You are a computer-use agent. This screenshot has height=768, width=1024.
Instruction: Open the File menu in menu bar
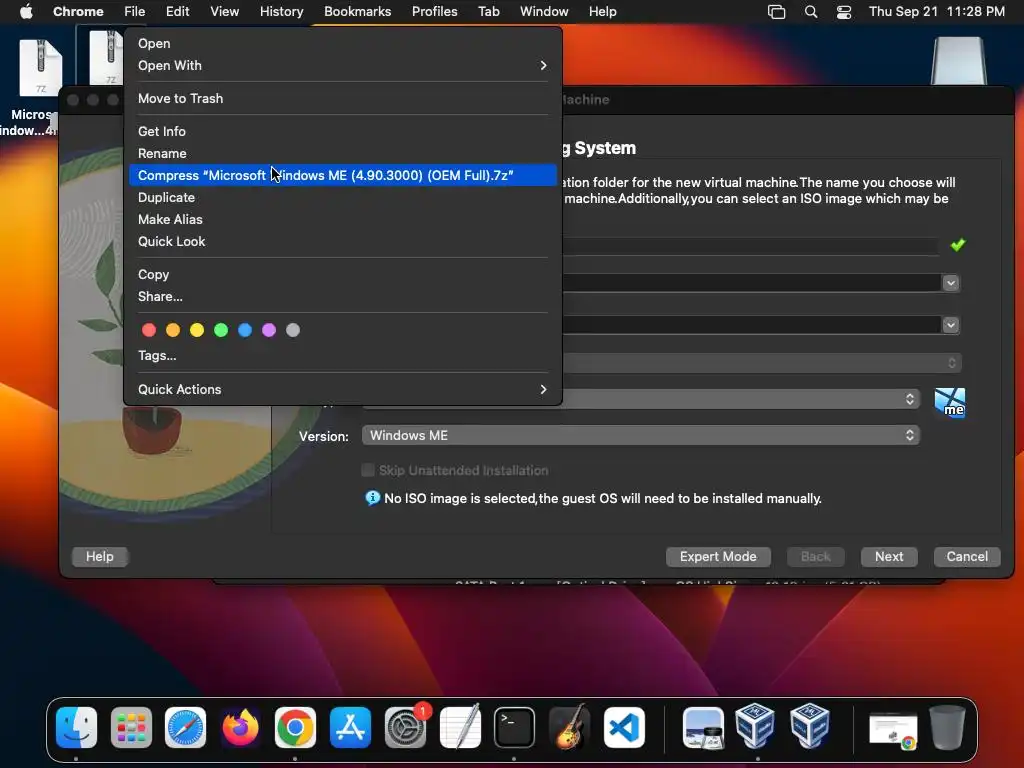click(135, 11)
